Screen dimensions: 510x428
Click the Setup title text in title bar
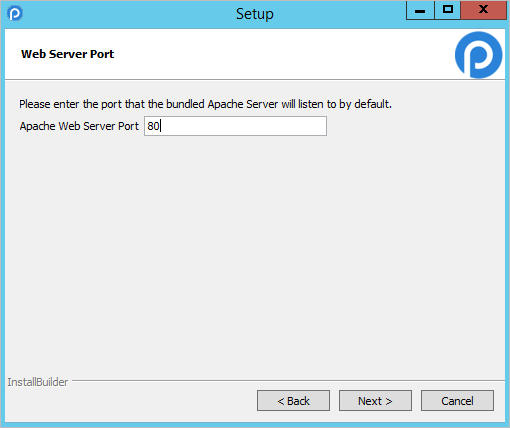tap(255, 14)
